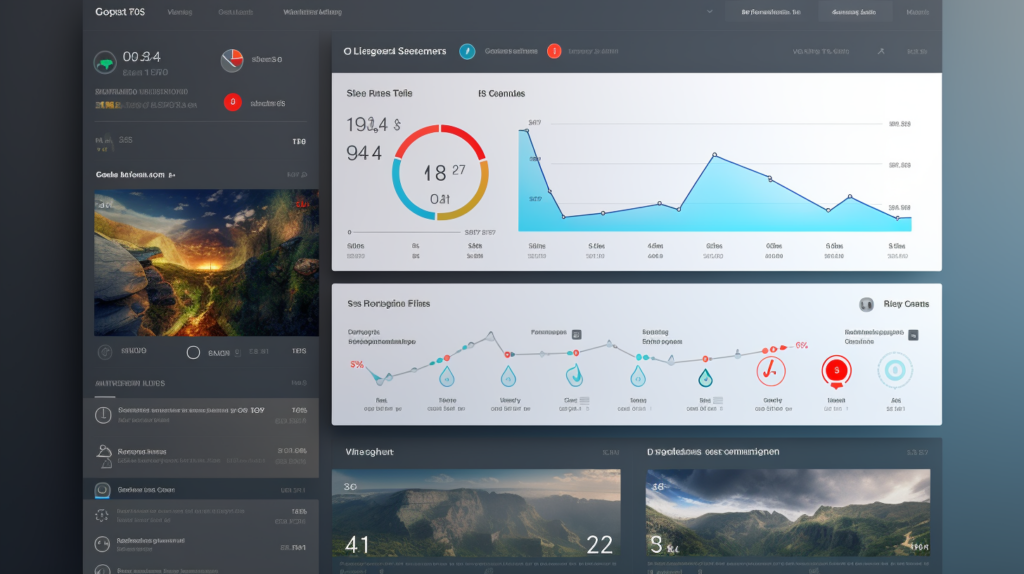
Task: Select the water droplet icon above Iosos
Action: [x=638, y=376]
